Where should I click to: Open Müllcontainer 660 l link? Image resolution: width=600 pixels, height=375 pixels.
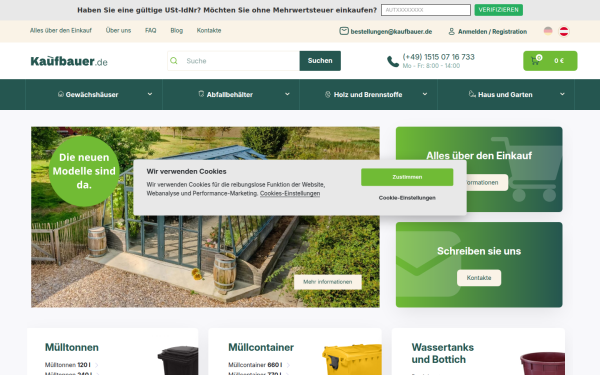[255, 365]
